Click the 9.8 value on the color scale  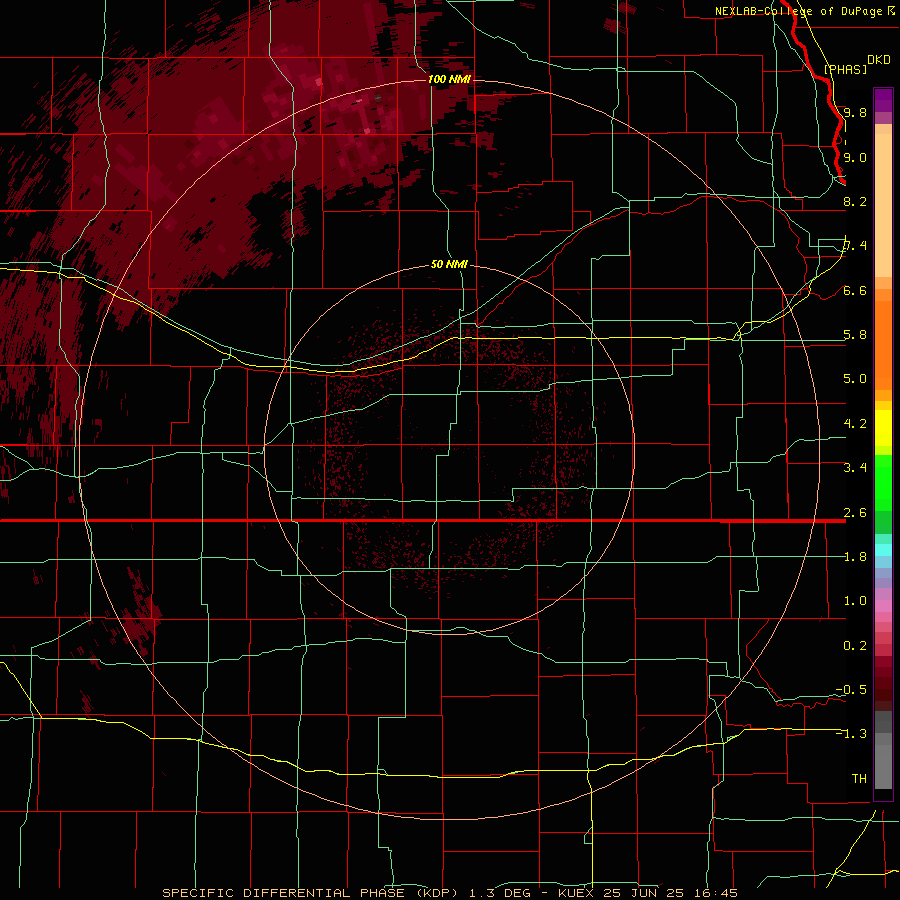coord(855,113)
